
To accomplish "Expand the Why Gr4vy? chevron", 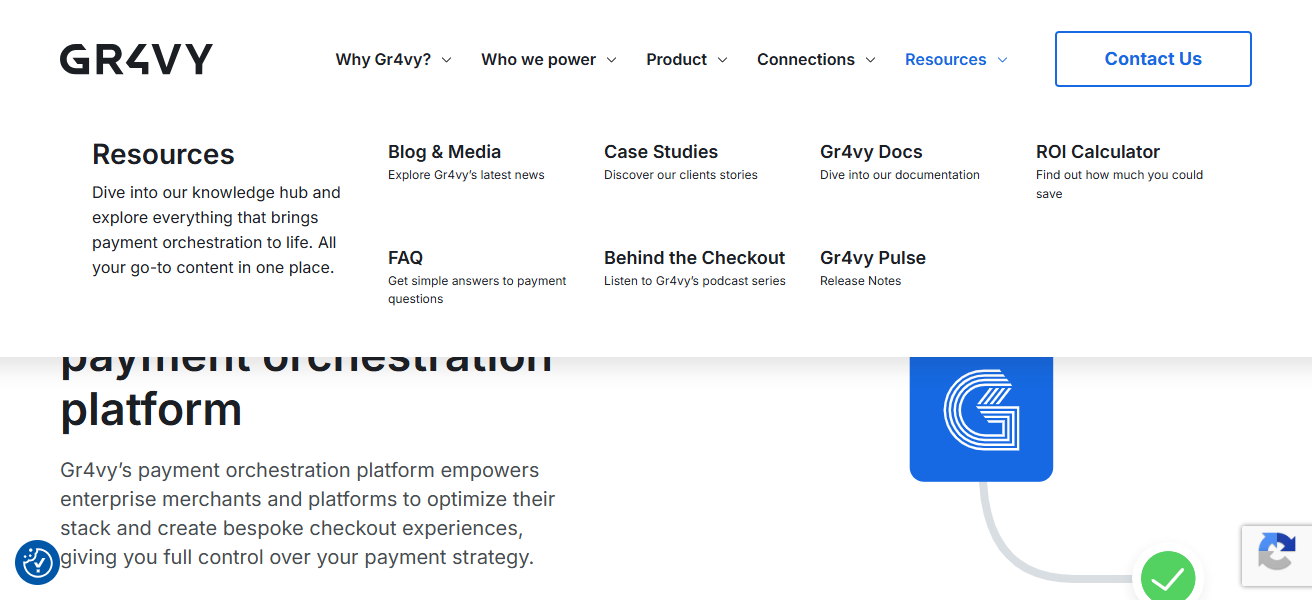I will [x=447, y=60].
